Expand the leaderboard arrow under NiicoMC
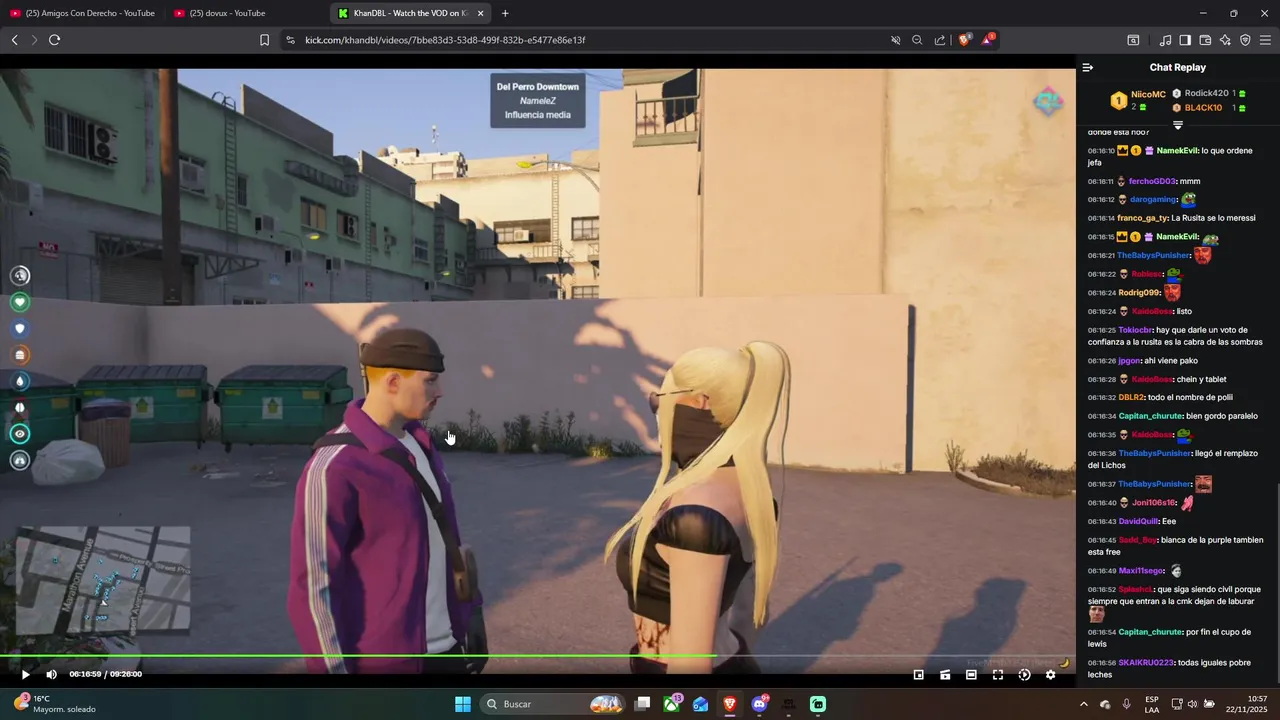 (x=1177, y=125)
